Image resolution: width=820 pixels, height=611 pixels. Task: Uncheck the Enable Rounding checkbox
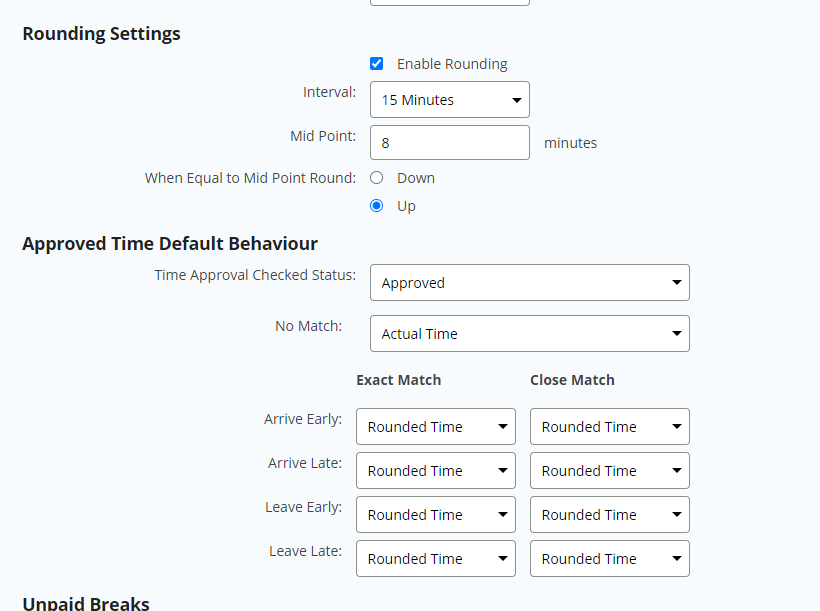pos(377,64)
